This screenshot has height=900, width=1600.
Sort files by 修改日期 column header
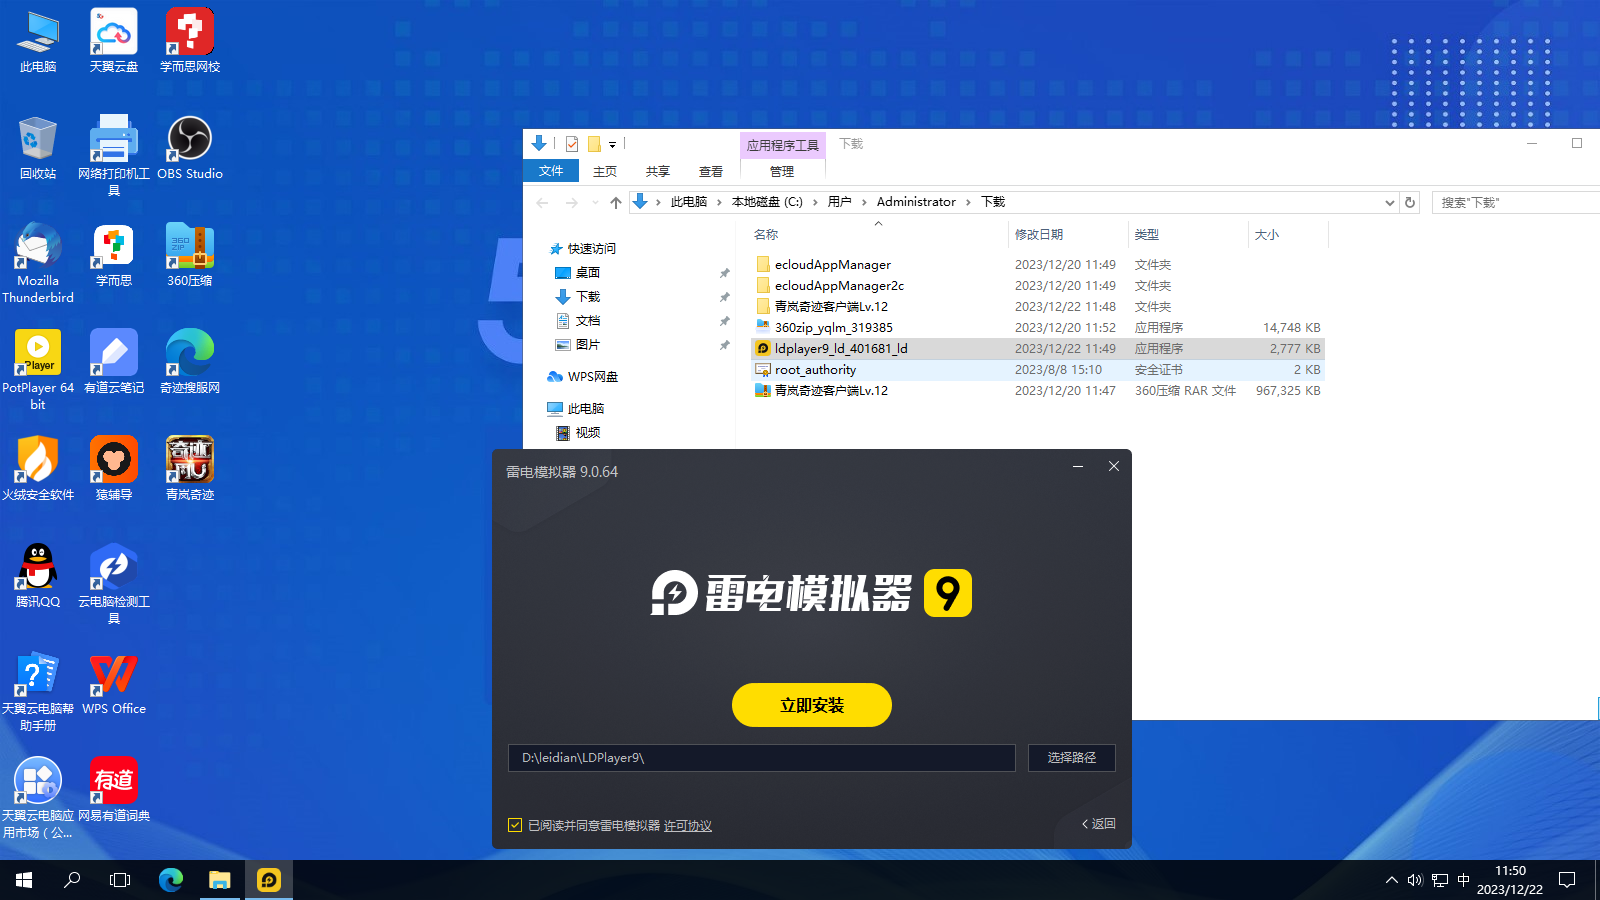point(1067,235)
